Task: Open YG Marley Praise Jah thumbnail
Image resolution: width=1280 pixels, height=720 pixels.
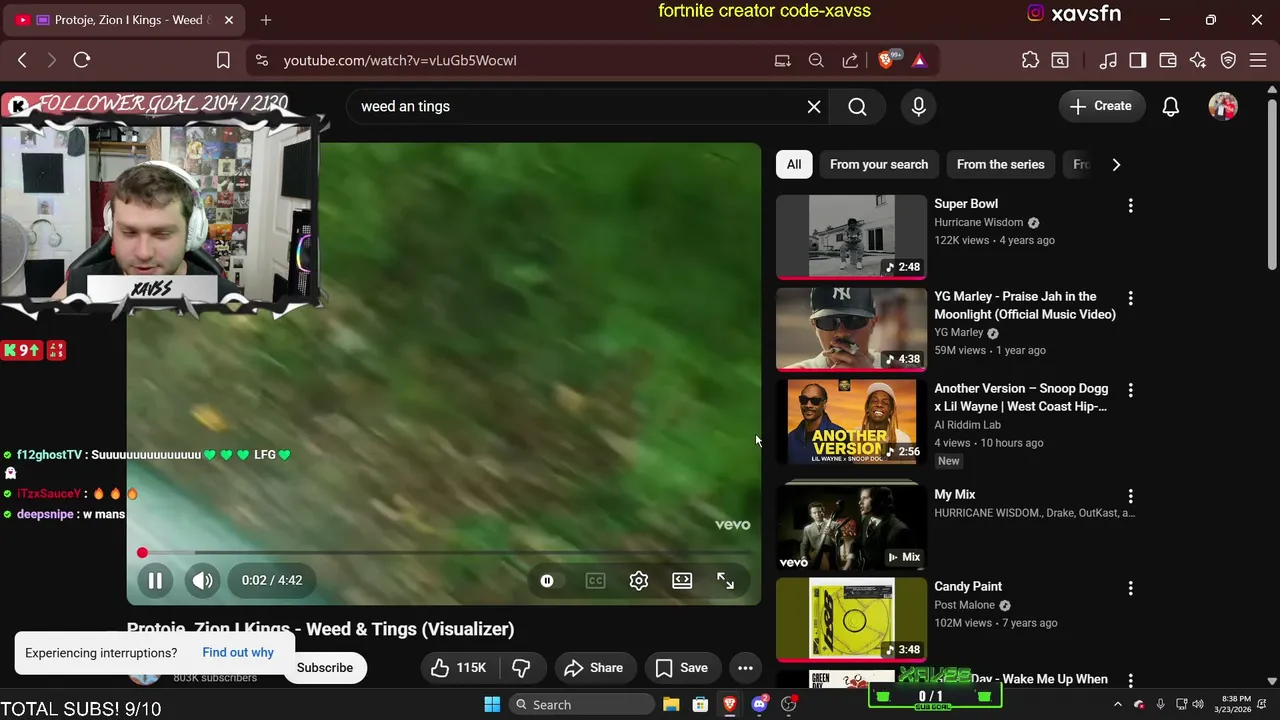Action: pos(852,329)
